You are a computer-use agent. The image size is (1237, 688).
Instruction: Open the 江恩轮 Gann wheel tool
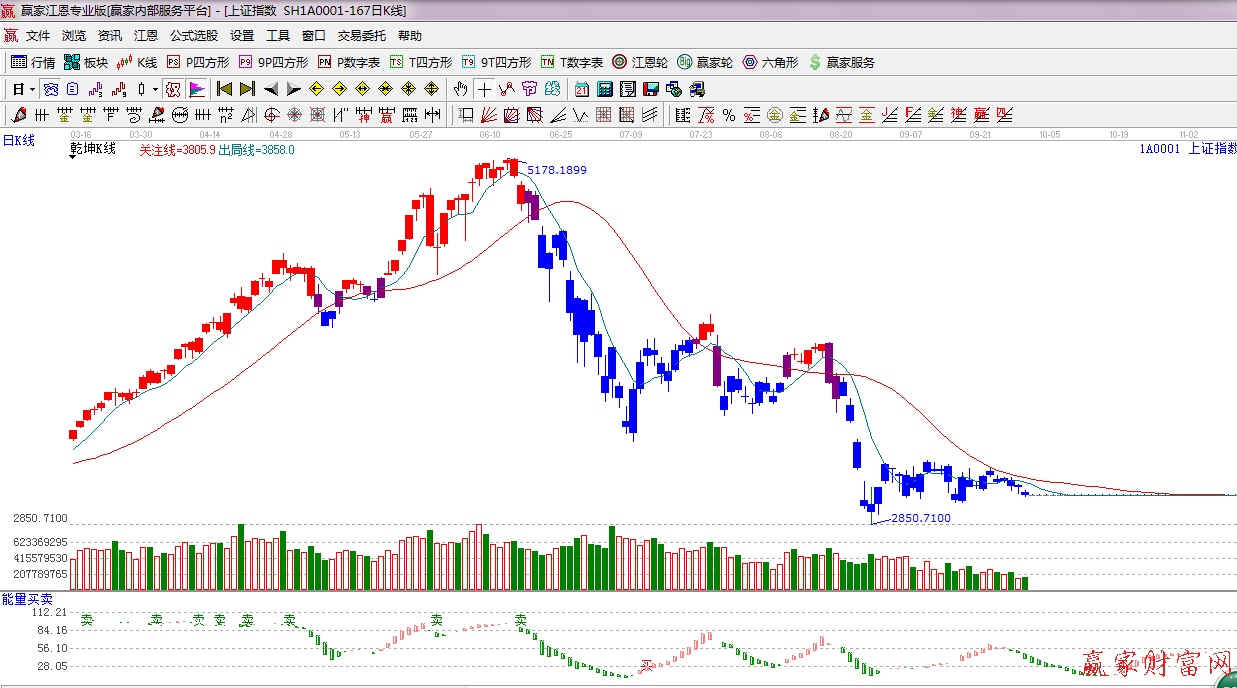coord(640,62)
